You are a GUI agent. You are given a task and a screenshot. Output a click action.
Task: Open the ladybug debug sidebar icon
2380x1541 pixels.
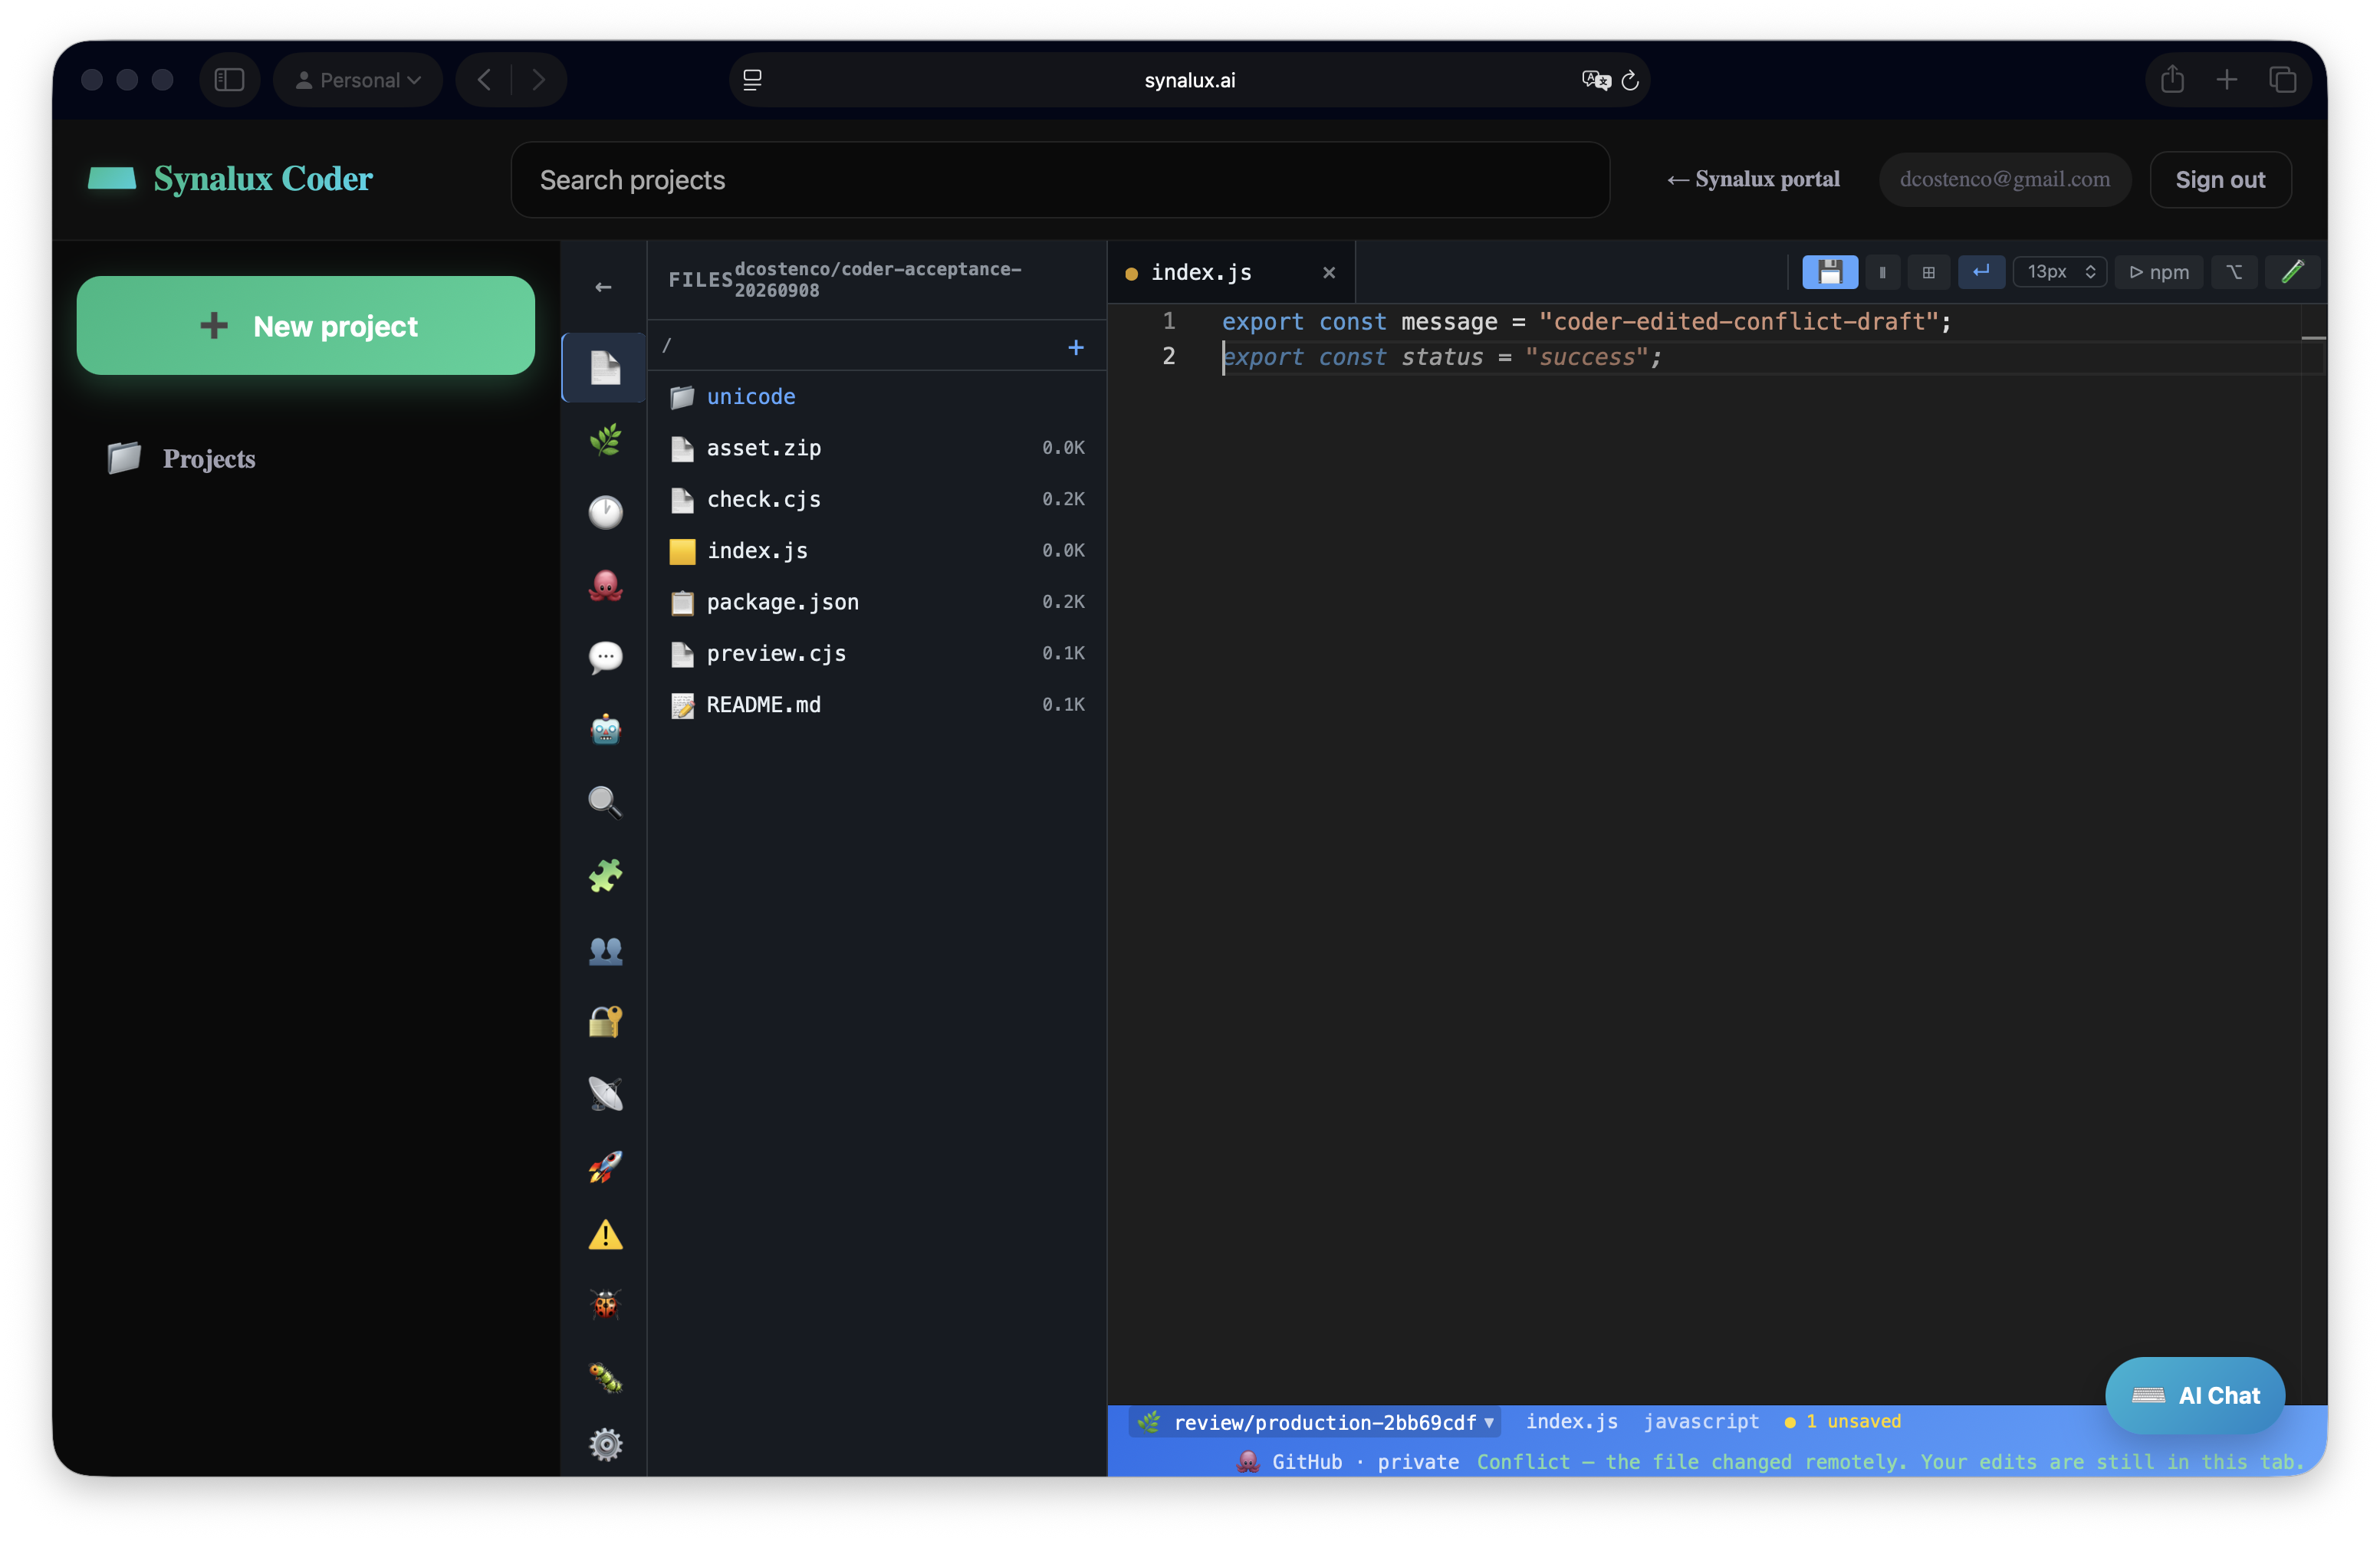point(605,1303)
